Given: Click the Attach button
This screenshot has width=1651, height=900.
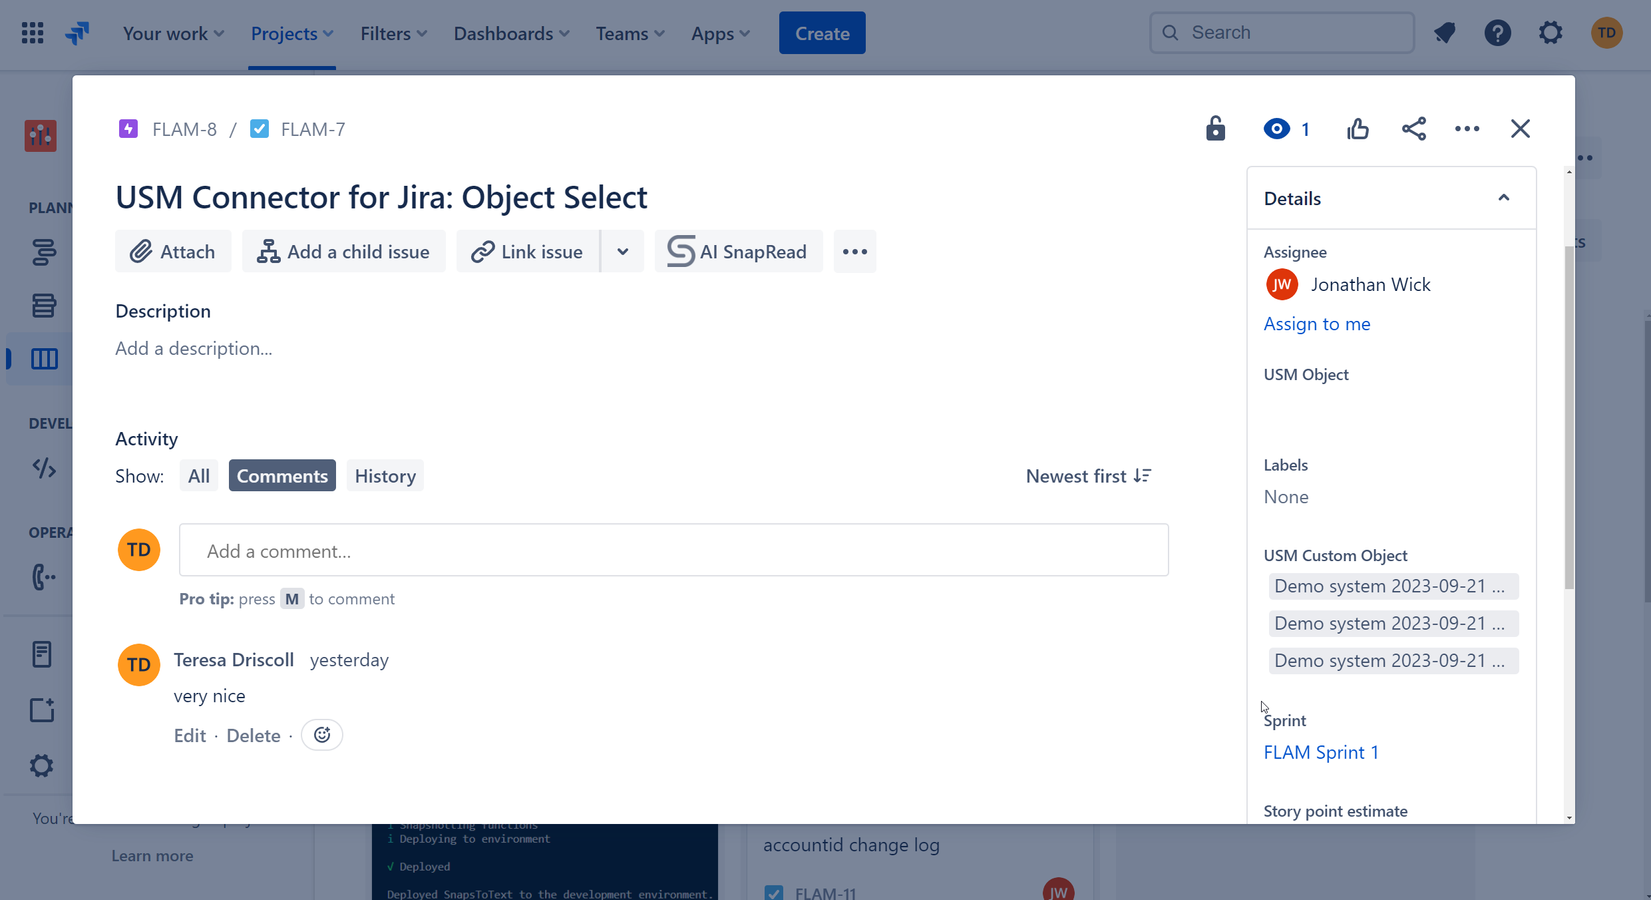Looking at the screenshot, I should [x=173, y=251].
